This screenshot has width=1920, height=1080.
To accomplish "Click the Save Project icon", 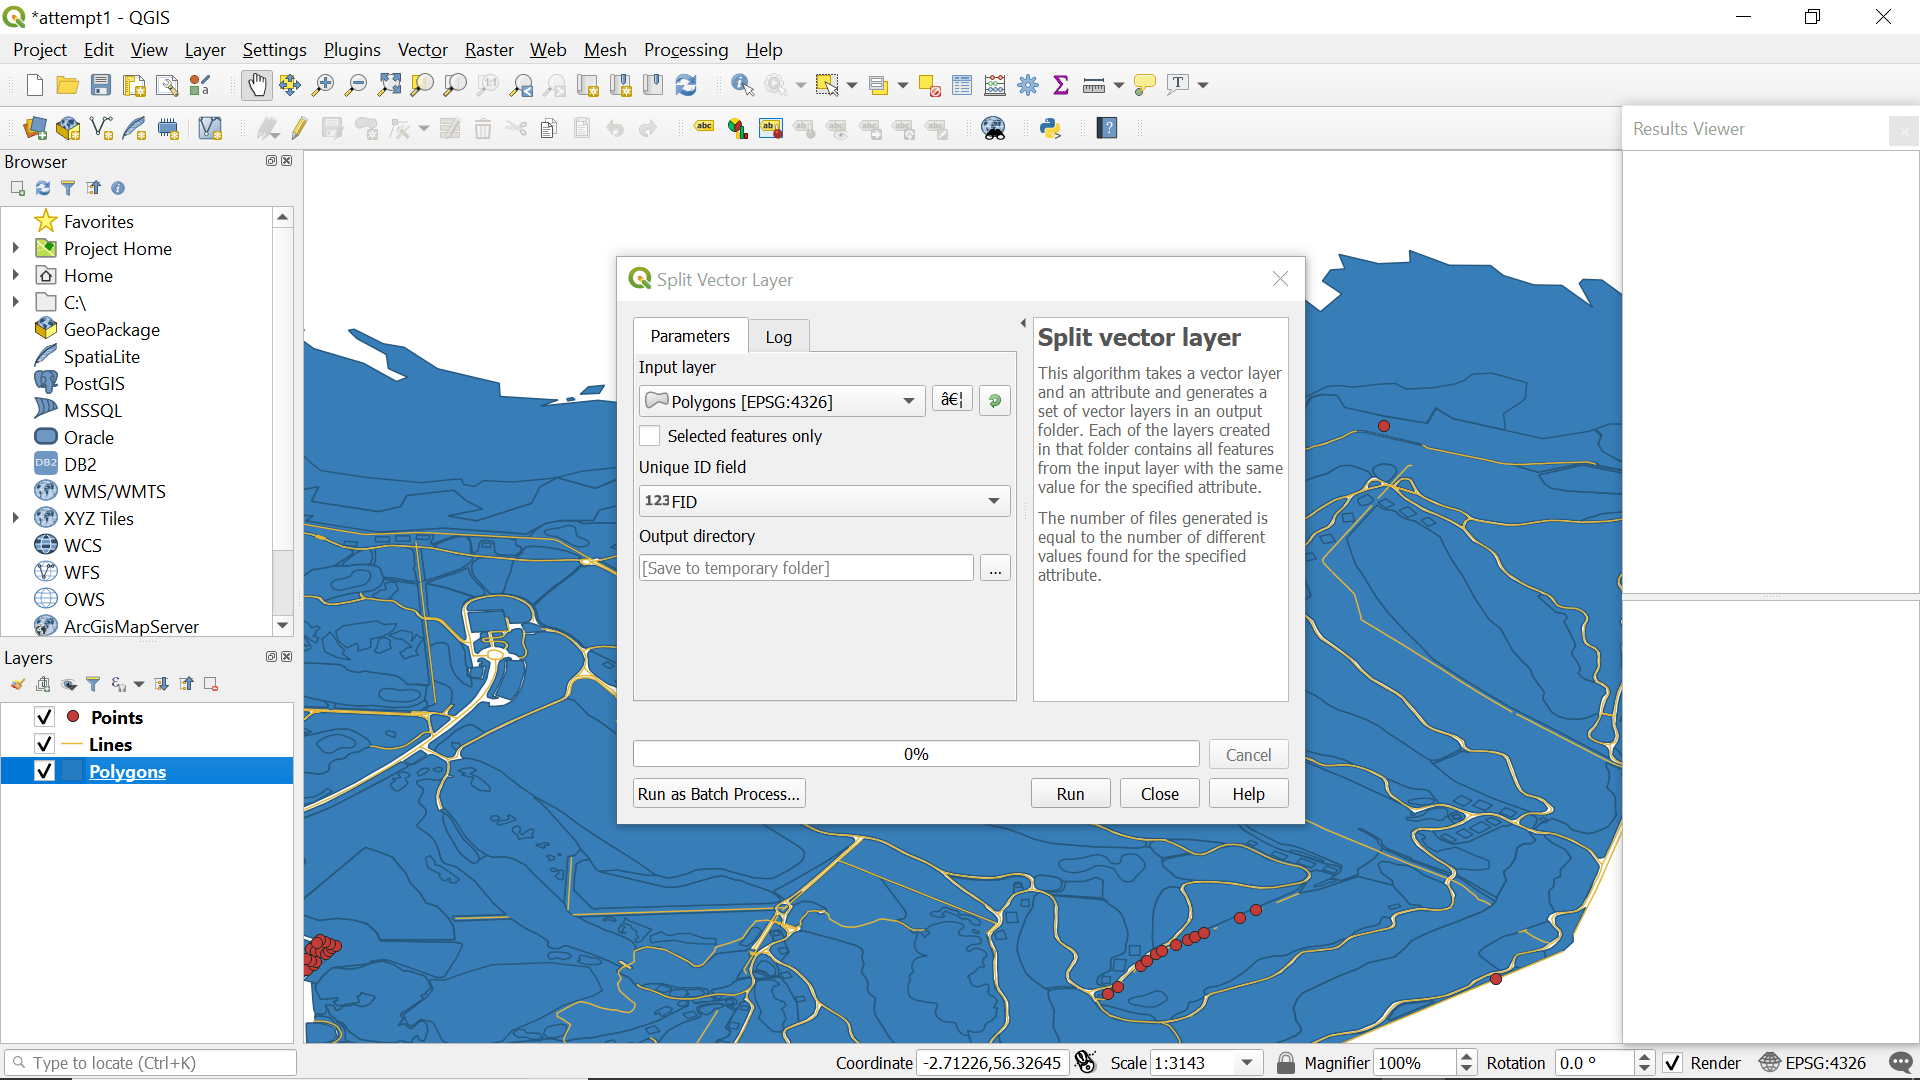I will pyautogui.click(x=101, y=86).
